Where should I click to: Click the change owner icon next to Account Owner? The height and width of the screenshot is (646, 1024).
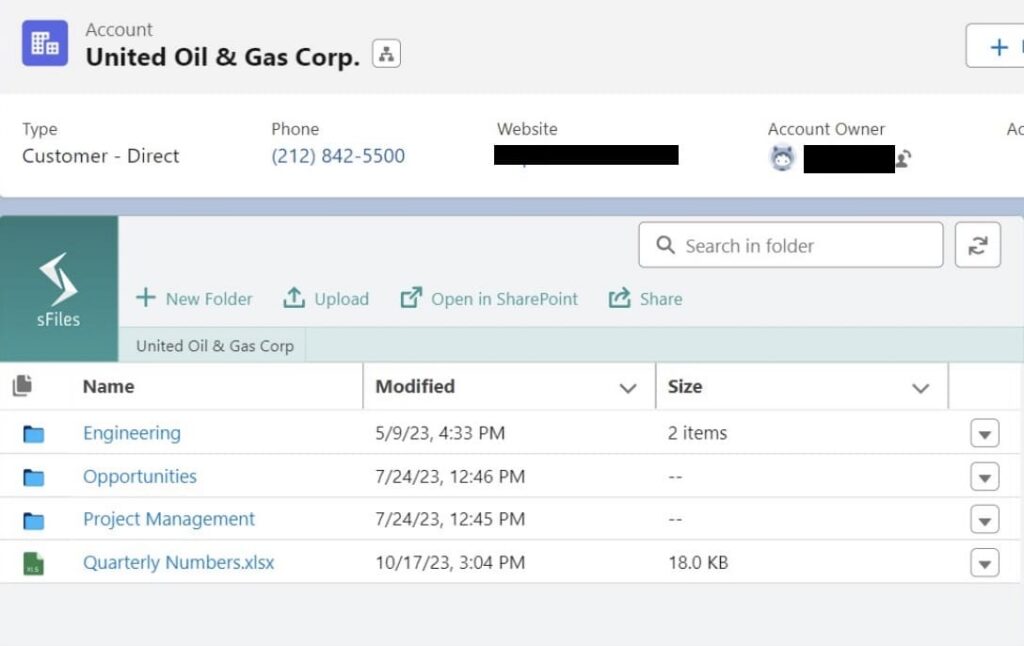coord(903,158)
